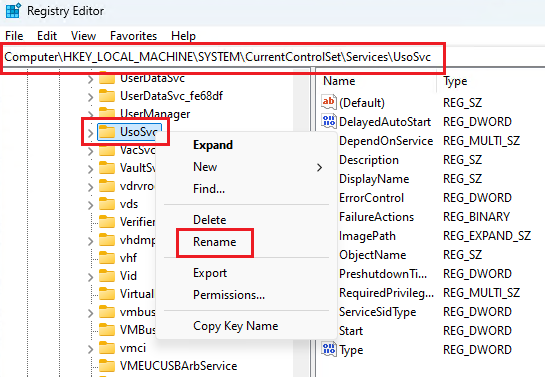Click the DelayedAutoStart DWORD icon
The height and width of the screenshot is (377, 545).
(x=328, y=121)
